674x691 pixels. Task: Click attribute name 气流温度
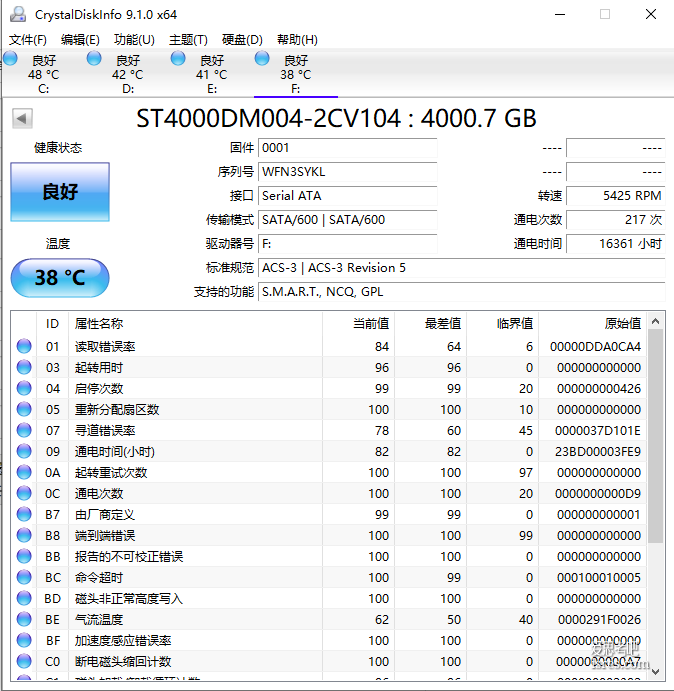click(x=99, y=620)
